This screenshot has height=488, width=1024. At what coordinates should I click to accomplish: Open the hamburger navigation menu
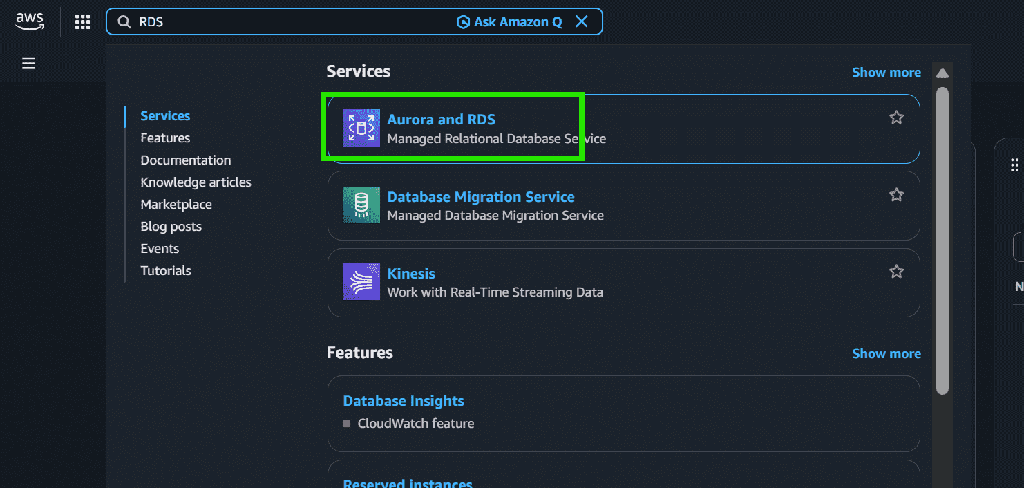[x=29, y=63]
